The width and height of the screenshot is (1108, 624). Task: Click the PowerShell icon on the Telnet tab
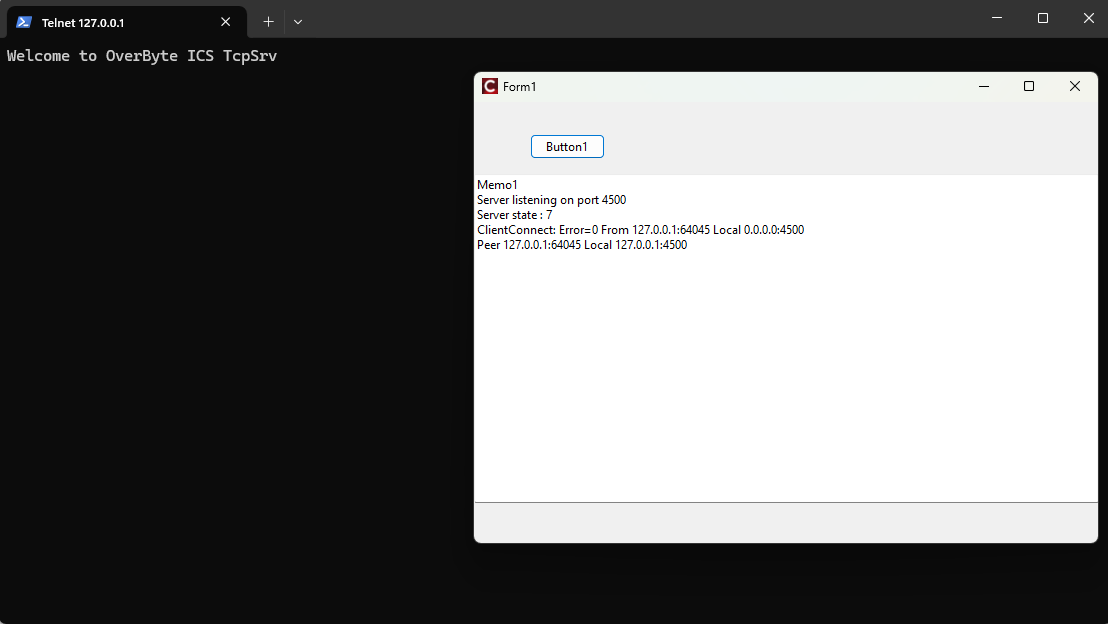(24, 22)
